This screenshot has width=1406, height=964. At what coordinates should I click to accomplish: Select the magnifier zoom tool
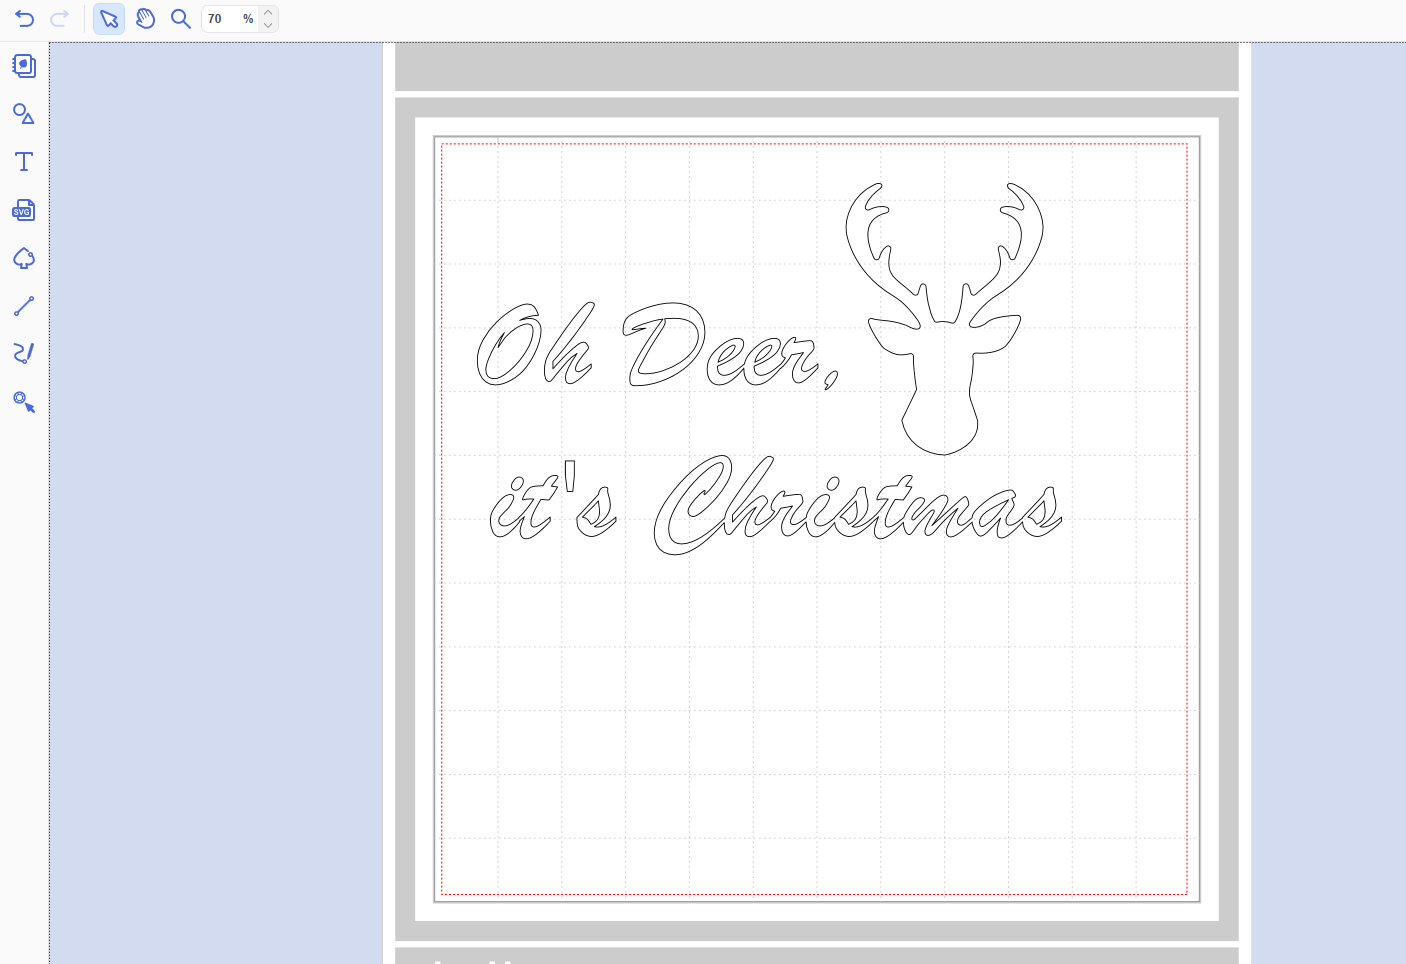point(181,19)
